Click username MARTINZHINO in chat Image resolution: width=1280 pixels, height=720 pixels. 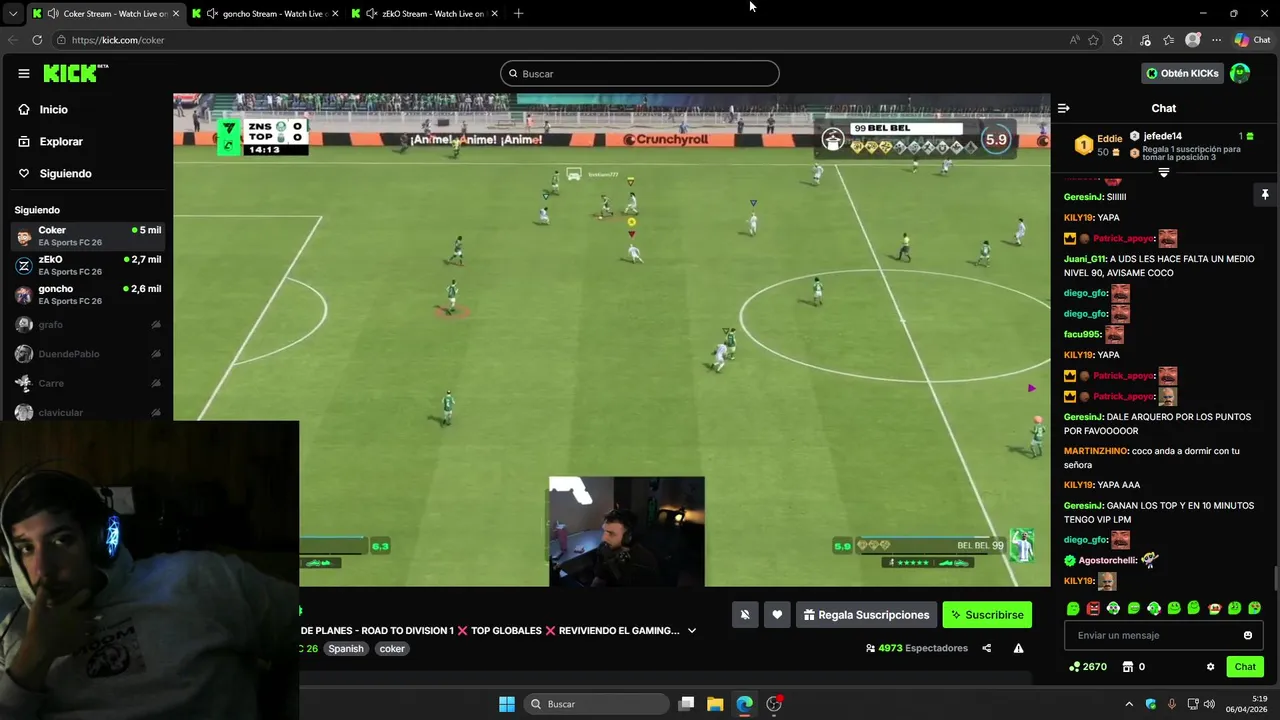point(1096,451)
